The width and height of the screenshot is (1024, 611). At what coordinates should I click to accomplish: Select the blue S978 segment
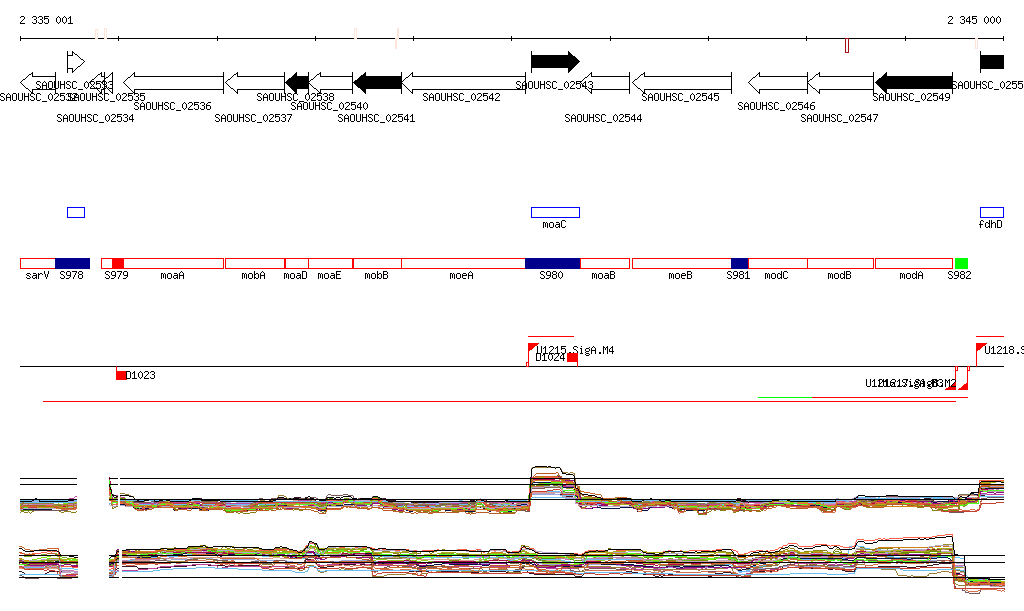(72, 263)
